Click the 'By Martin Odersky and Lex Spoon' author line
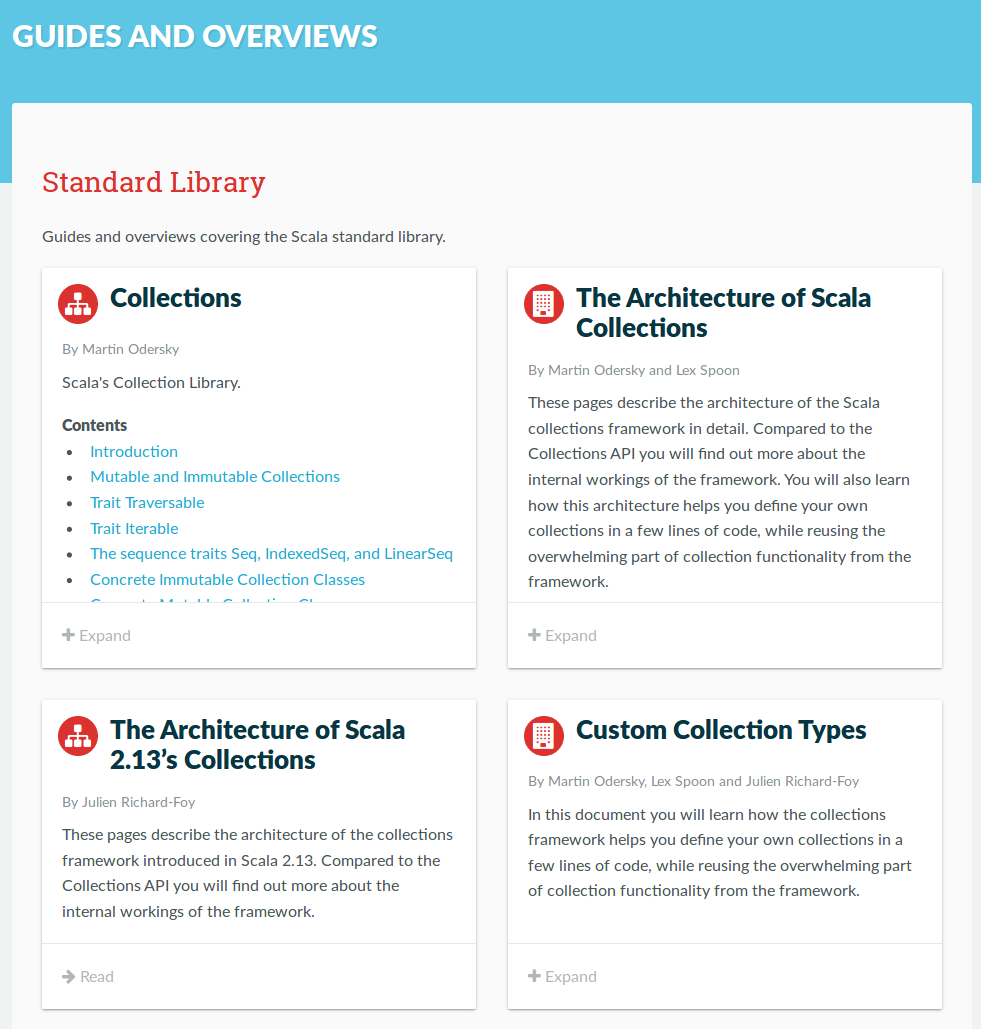The height and width of the screenshot is (1029, 981). click(x=634, y=370)
